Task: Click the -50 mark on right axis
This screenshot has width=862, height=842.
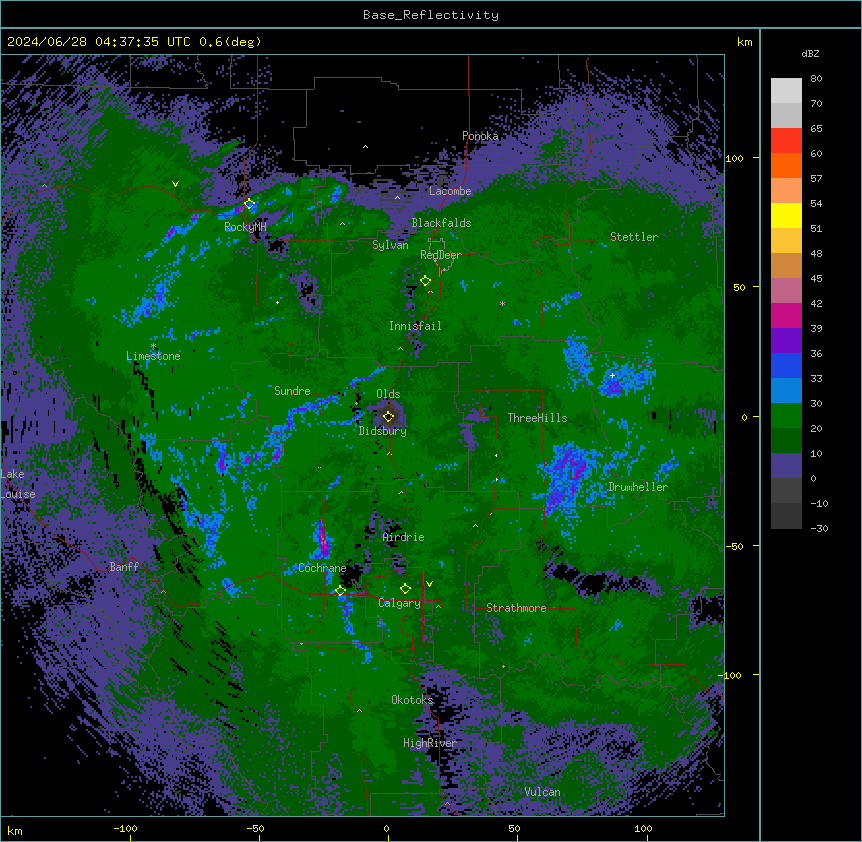Action: (734, 546)
